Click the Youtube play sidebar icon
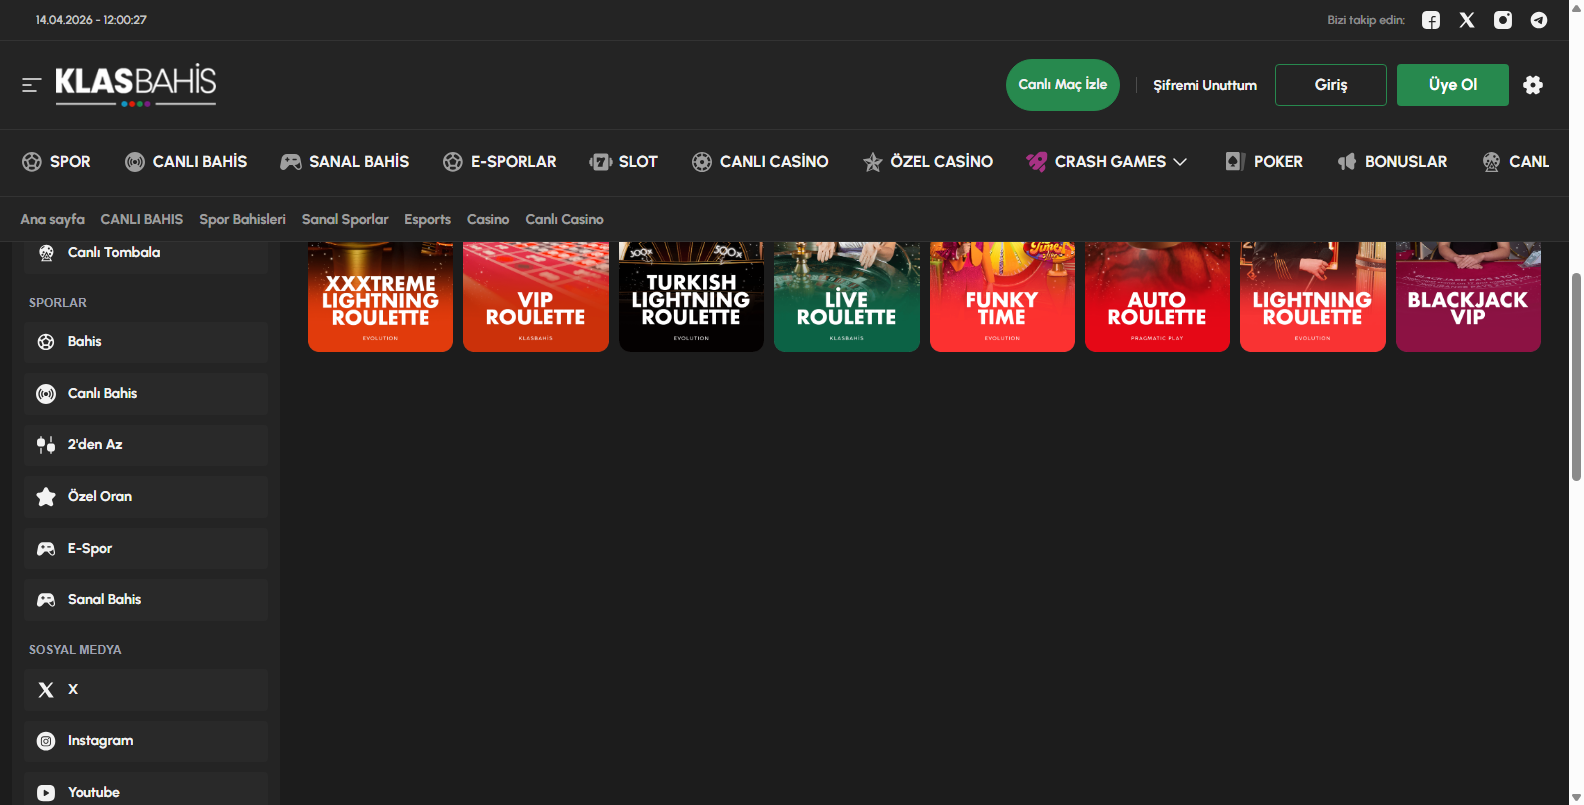This screenshot has width=1584, height=805. coord(46,793)
